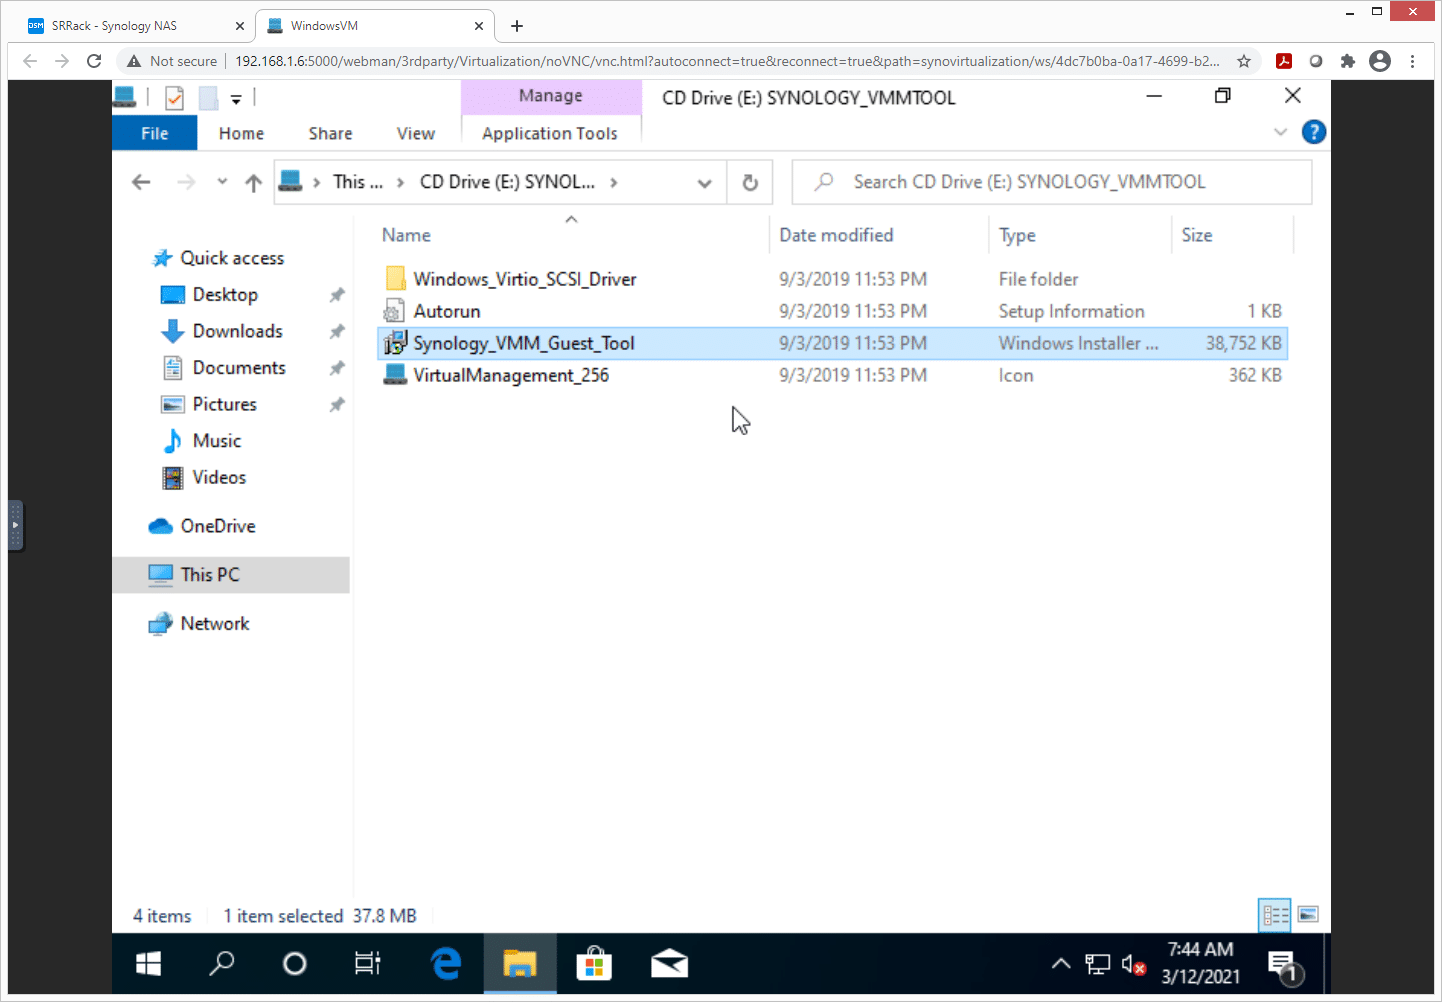Open Cortana from the taskbar
The image size is (1442, 1002).
pos(294,964)
